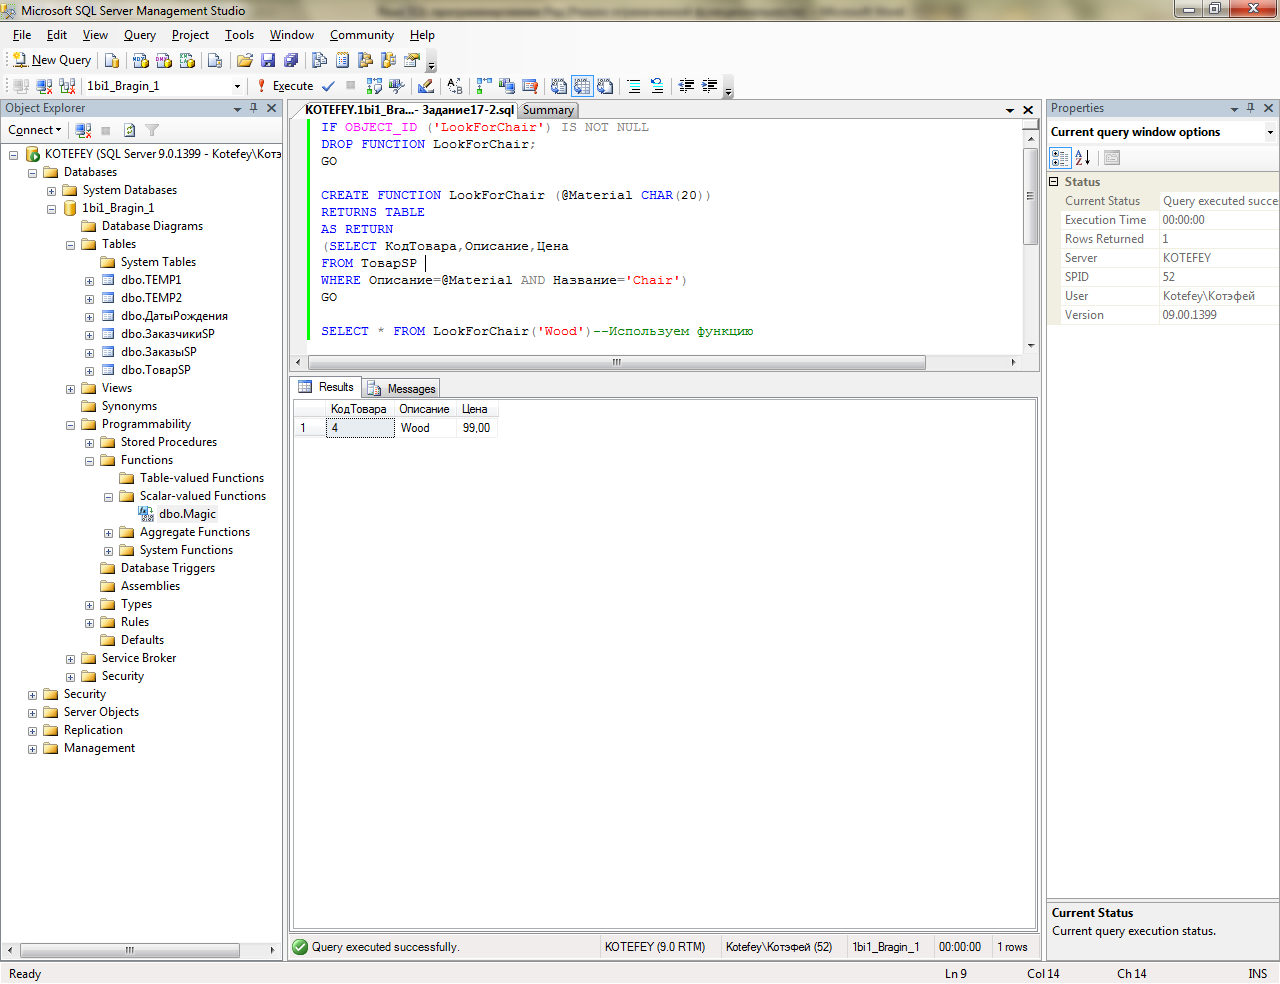Toggle auto-hide pin on Object Explorer

click(x=254, y=108)
